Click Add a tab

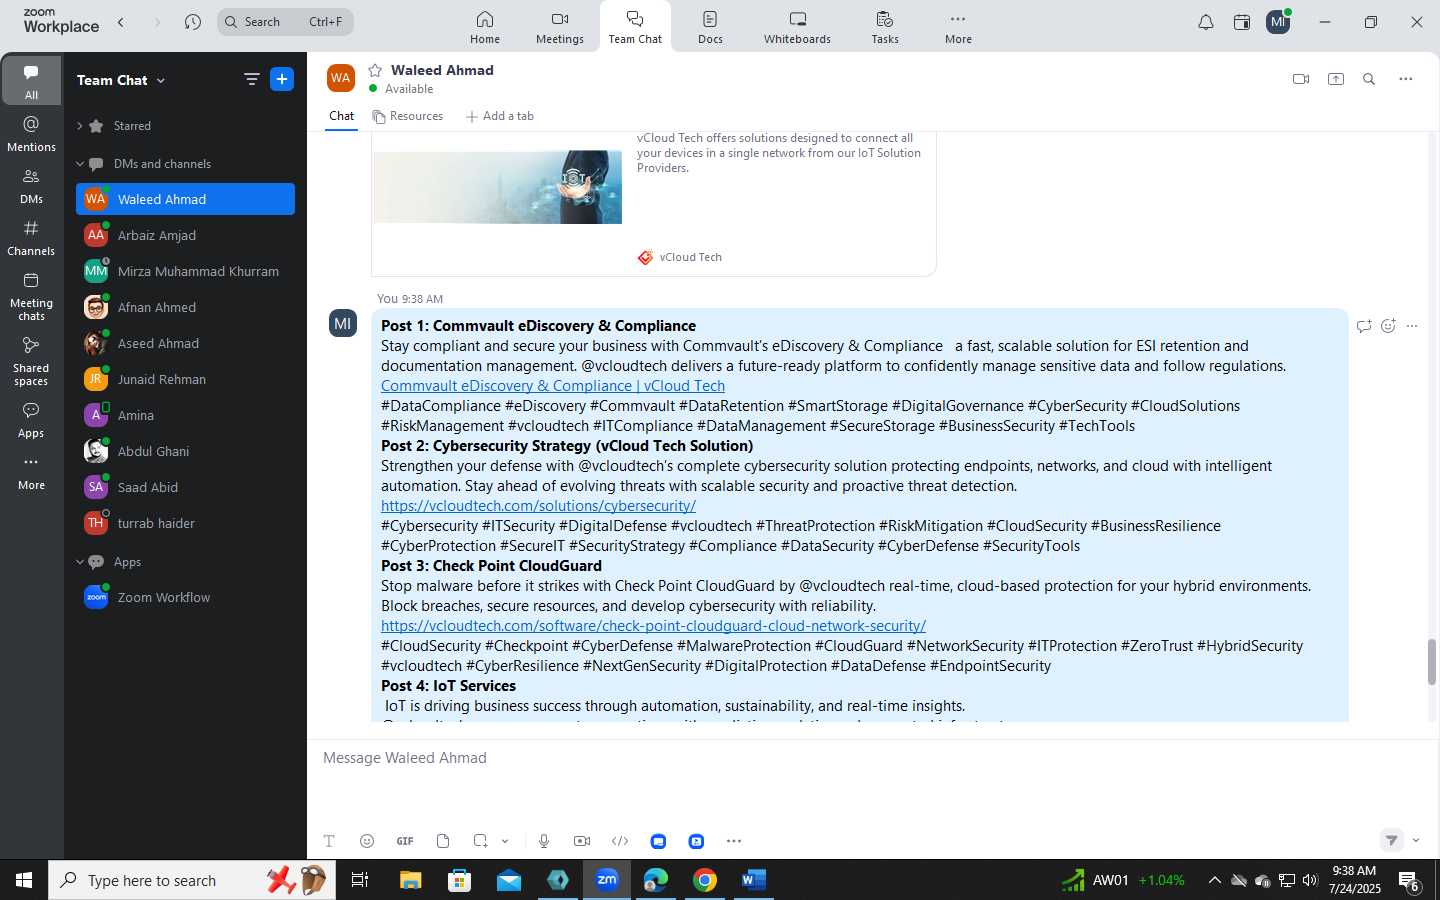(500, 116)
